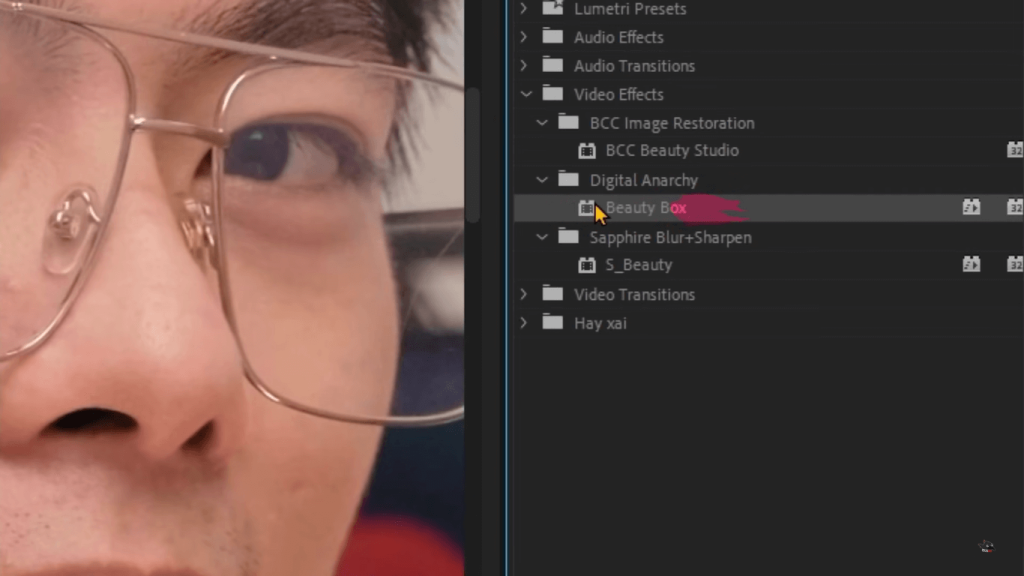Click the Digital Anarchy folder icon
The width and height of the screenshot is (1024, 576).
pyautogui.click(x=568, y=180)
